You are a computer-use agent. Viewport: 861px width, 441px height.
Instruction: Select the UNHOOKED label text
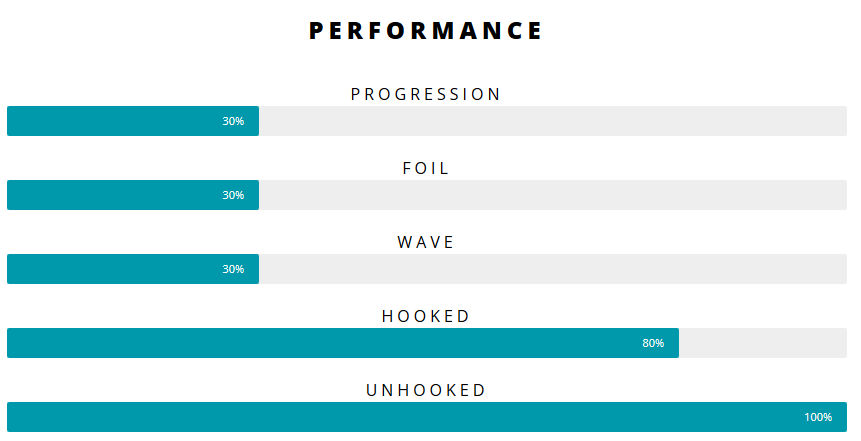click(x=426, y=390)
